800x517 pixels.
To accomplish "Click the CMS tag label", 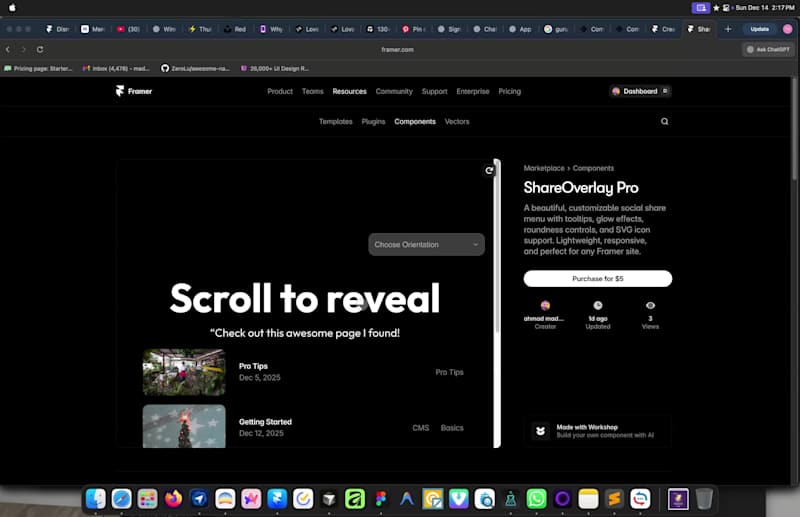I will (420, 428).
